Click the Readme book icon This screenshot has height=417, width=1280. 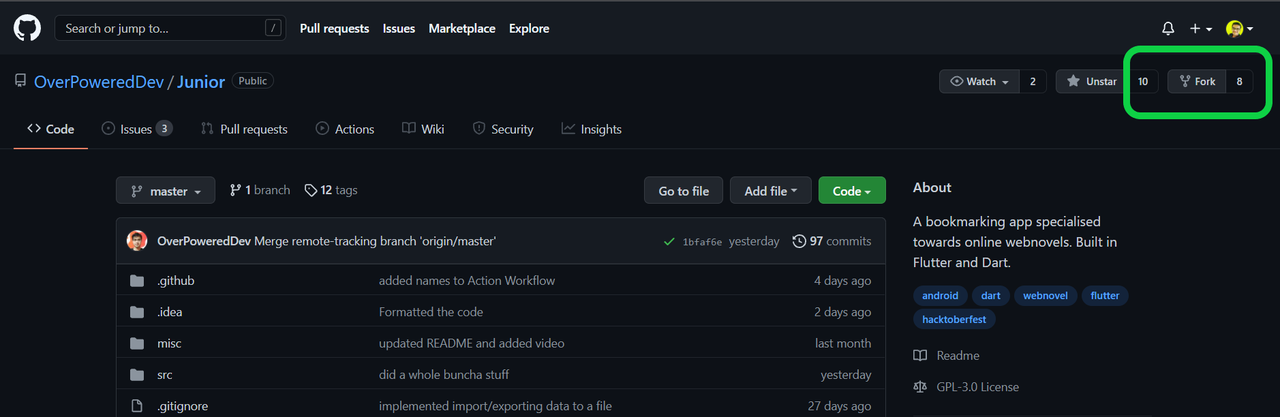pos(920,356)
